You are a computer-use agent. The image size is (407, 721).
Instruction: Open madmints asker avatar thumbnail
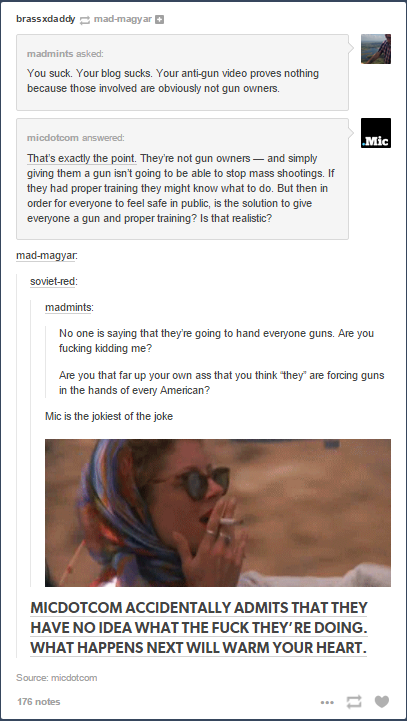tap(376, 49)
